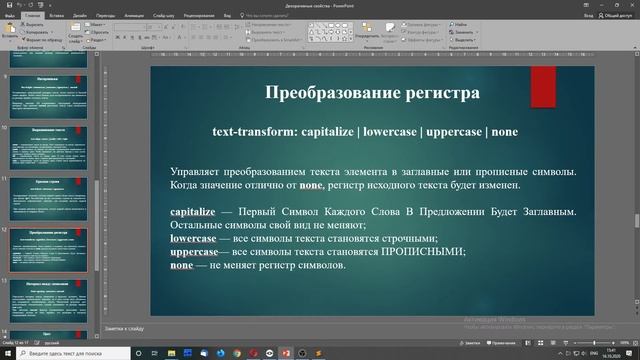Select slide 13 thumbnail
This screenshot has width=640, height=360.
pos(48,301)
